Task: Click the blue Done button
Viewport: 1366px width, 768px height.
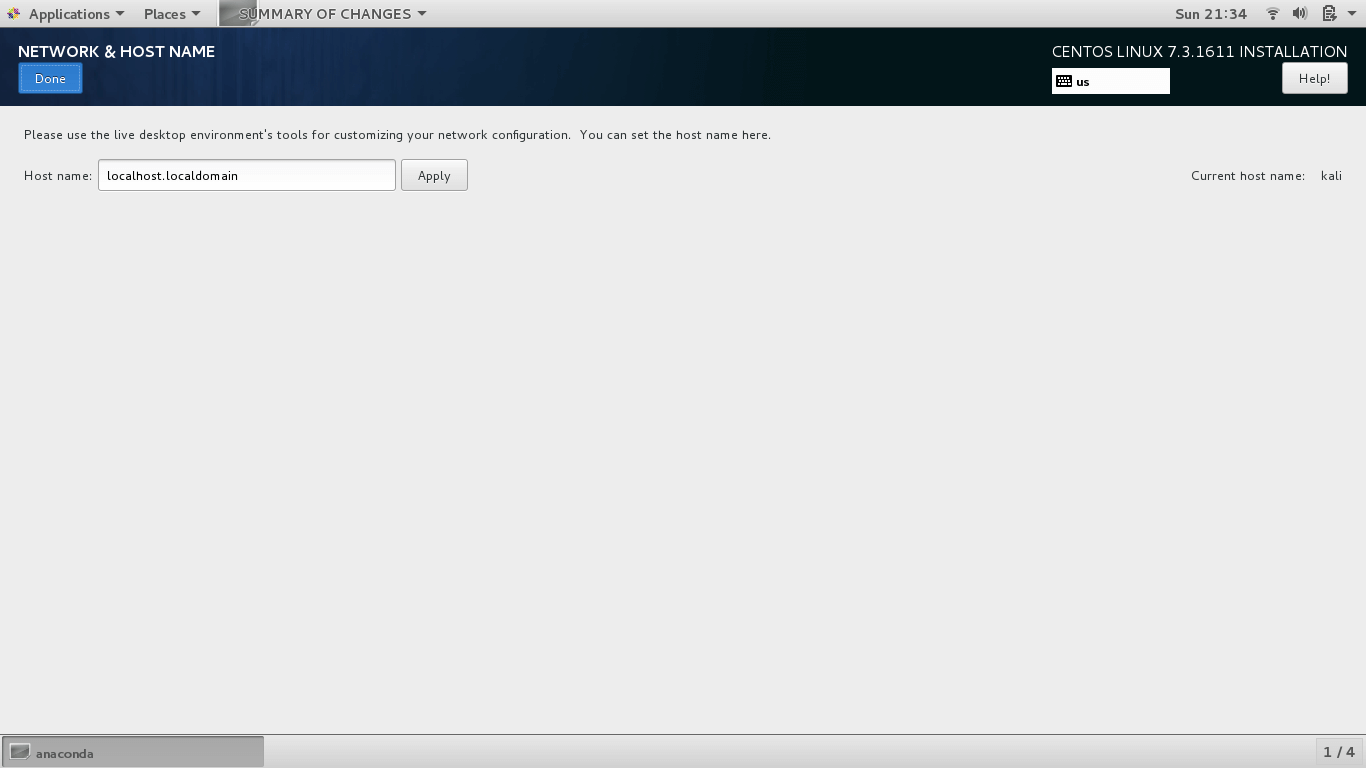Action: [50, 79]
